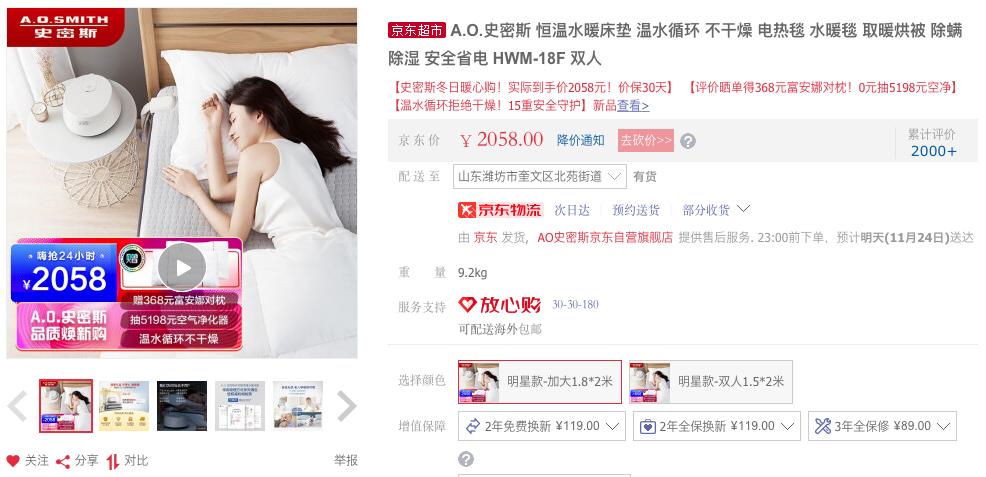This screenshot has width=986, height=477.
Task: Click the 去砍价>> bargain button
Action: pos(646,140)
